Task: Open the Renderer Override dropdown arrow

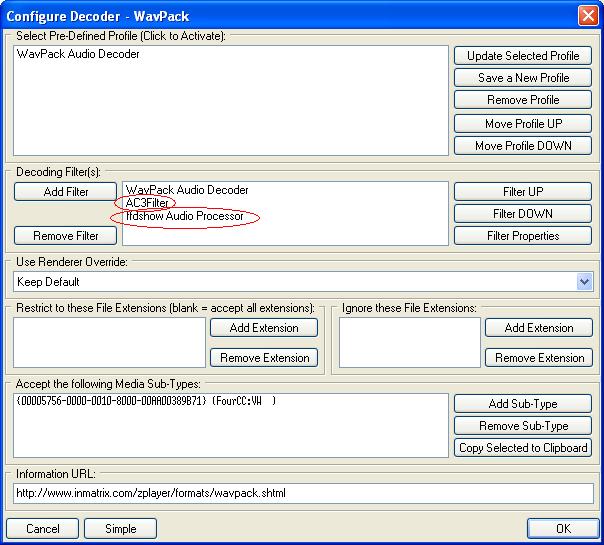Action: click(x=584, y=282)
